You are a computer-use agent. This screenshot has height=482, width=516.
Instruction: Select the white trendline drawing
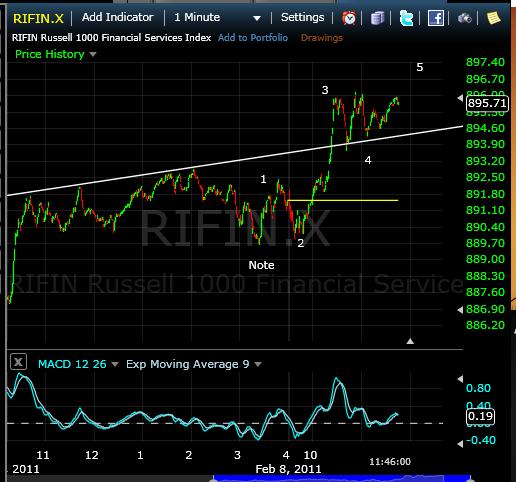(235, 161)
